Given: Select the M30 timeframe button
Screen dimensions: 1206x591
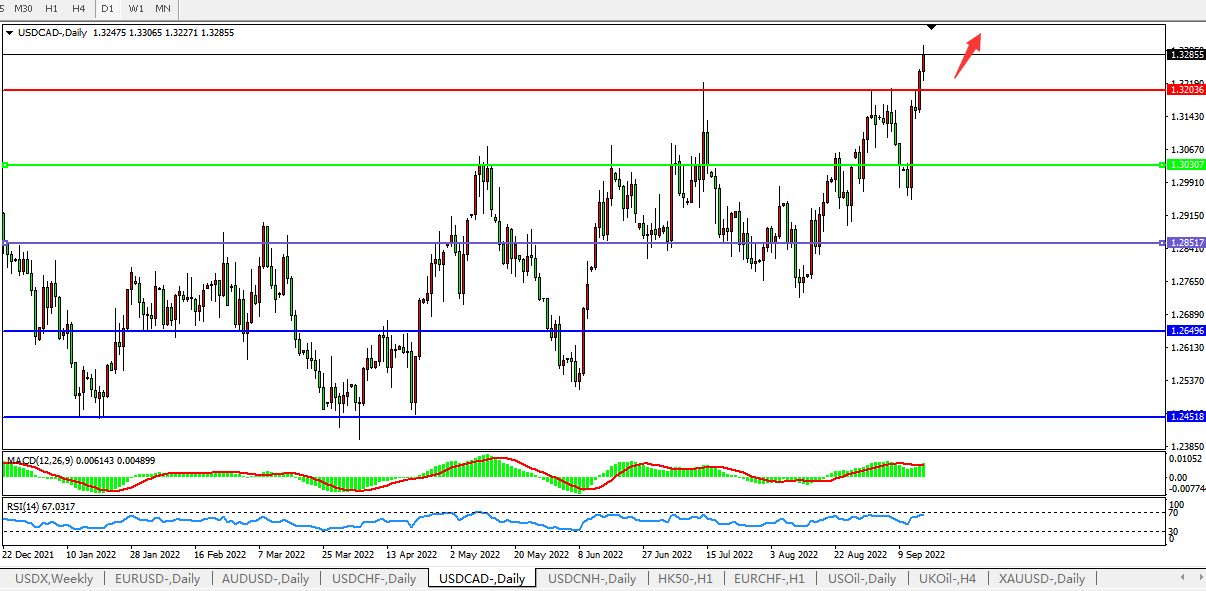Looking at the screenshot, I should pyautogui.click(x=24, y=8).
